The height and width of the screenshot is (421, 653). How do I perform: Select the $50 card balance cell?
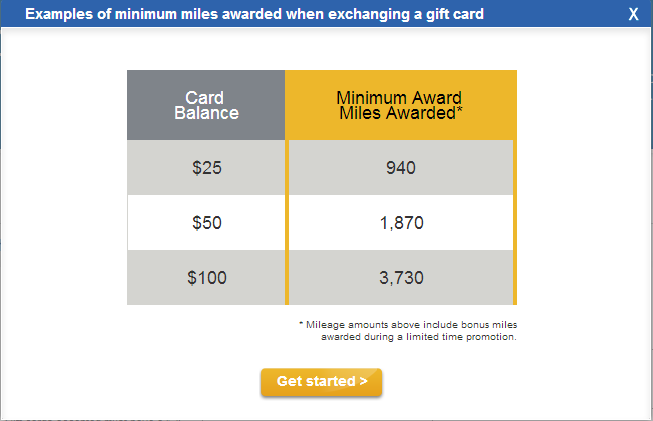pyautogui.click(x=206, y=222)
